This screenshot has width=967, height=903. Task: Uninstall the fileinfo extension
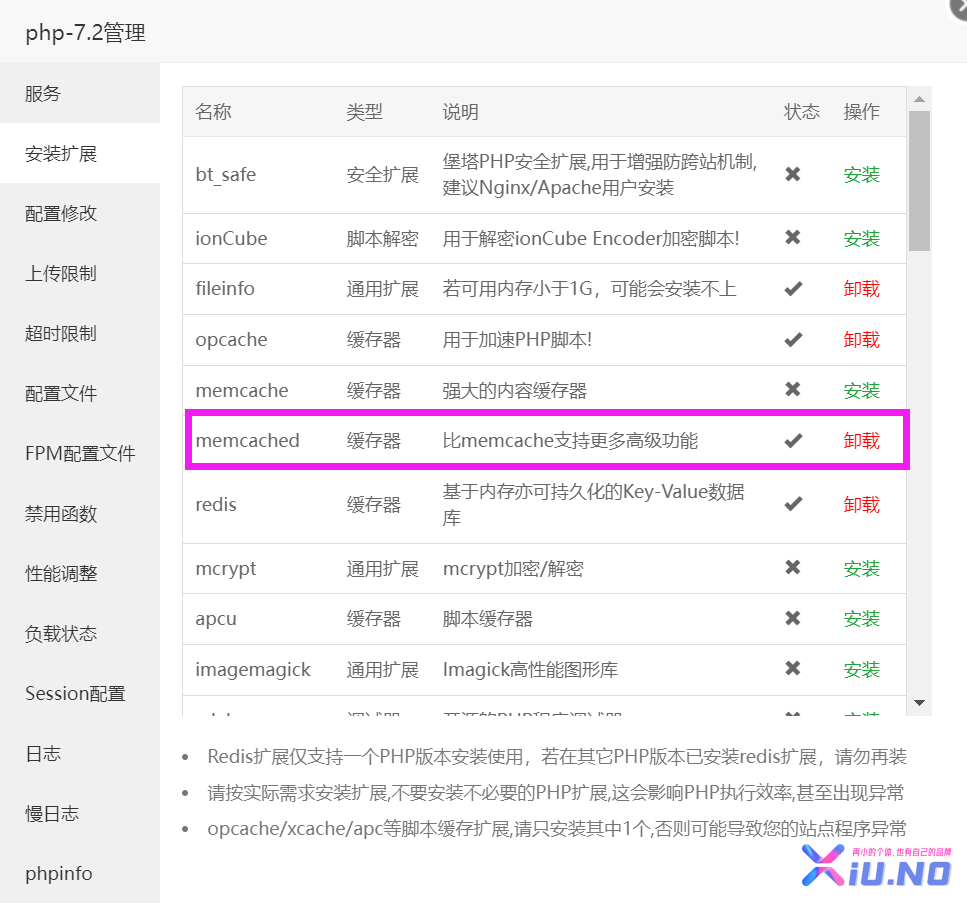862,289
